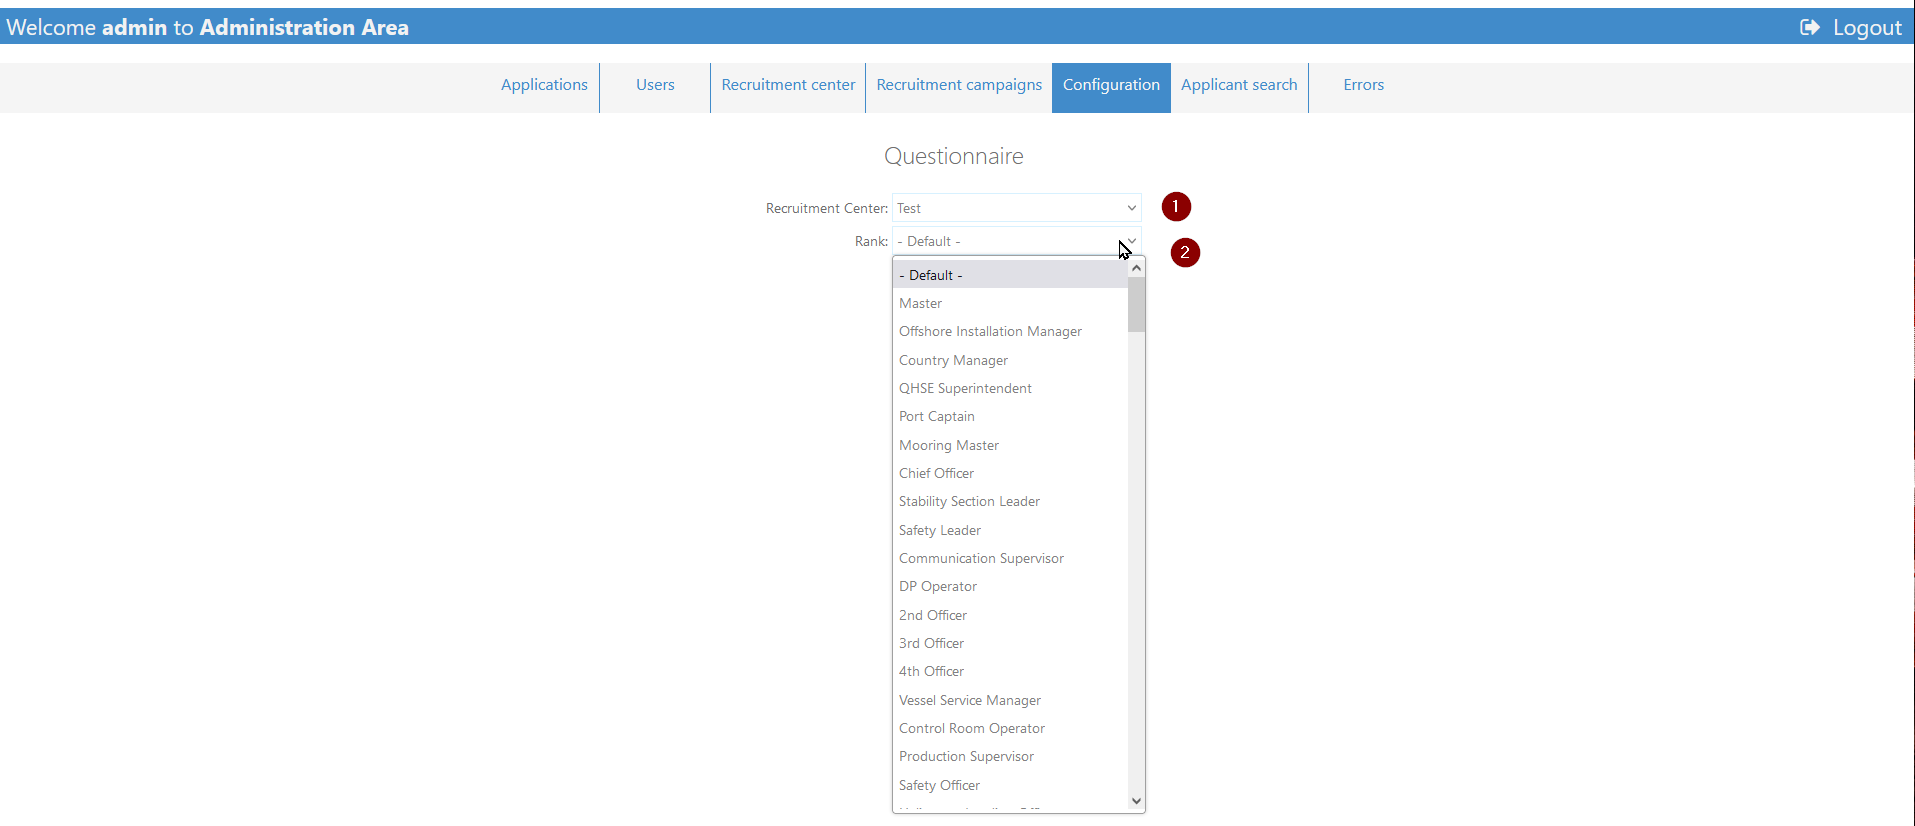Pick 4th Officer from the list
The image size is (1915, 826).
point(1010,671)
